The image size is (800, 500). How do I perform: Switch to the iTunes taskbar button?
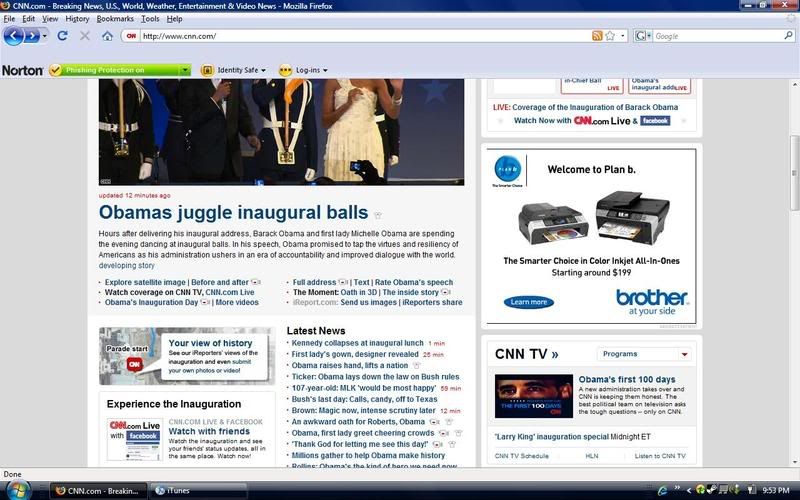pos(199,491)
